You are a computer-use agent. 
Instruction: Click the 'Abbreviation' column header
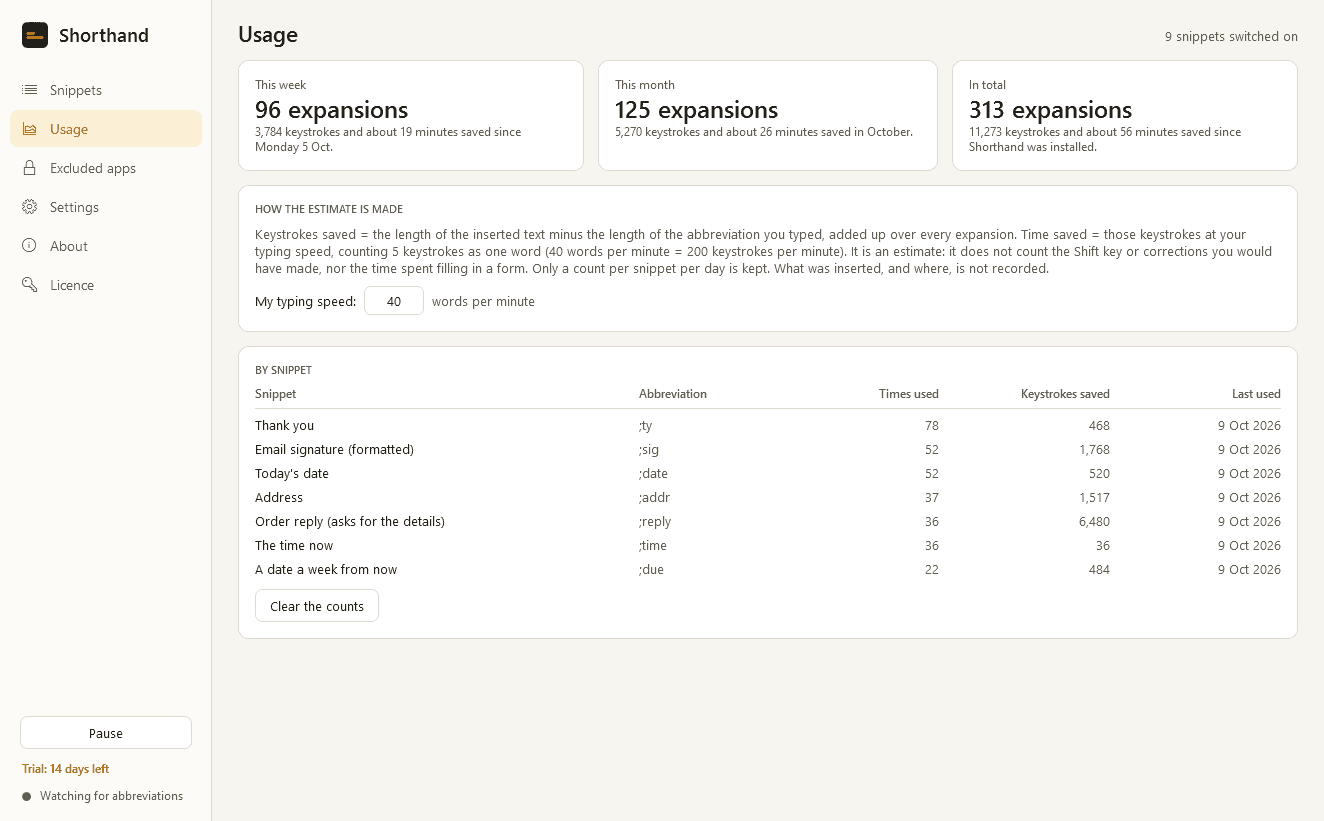click(x=673, y=394)
